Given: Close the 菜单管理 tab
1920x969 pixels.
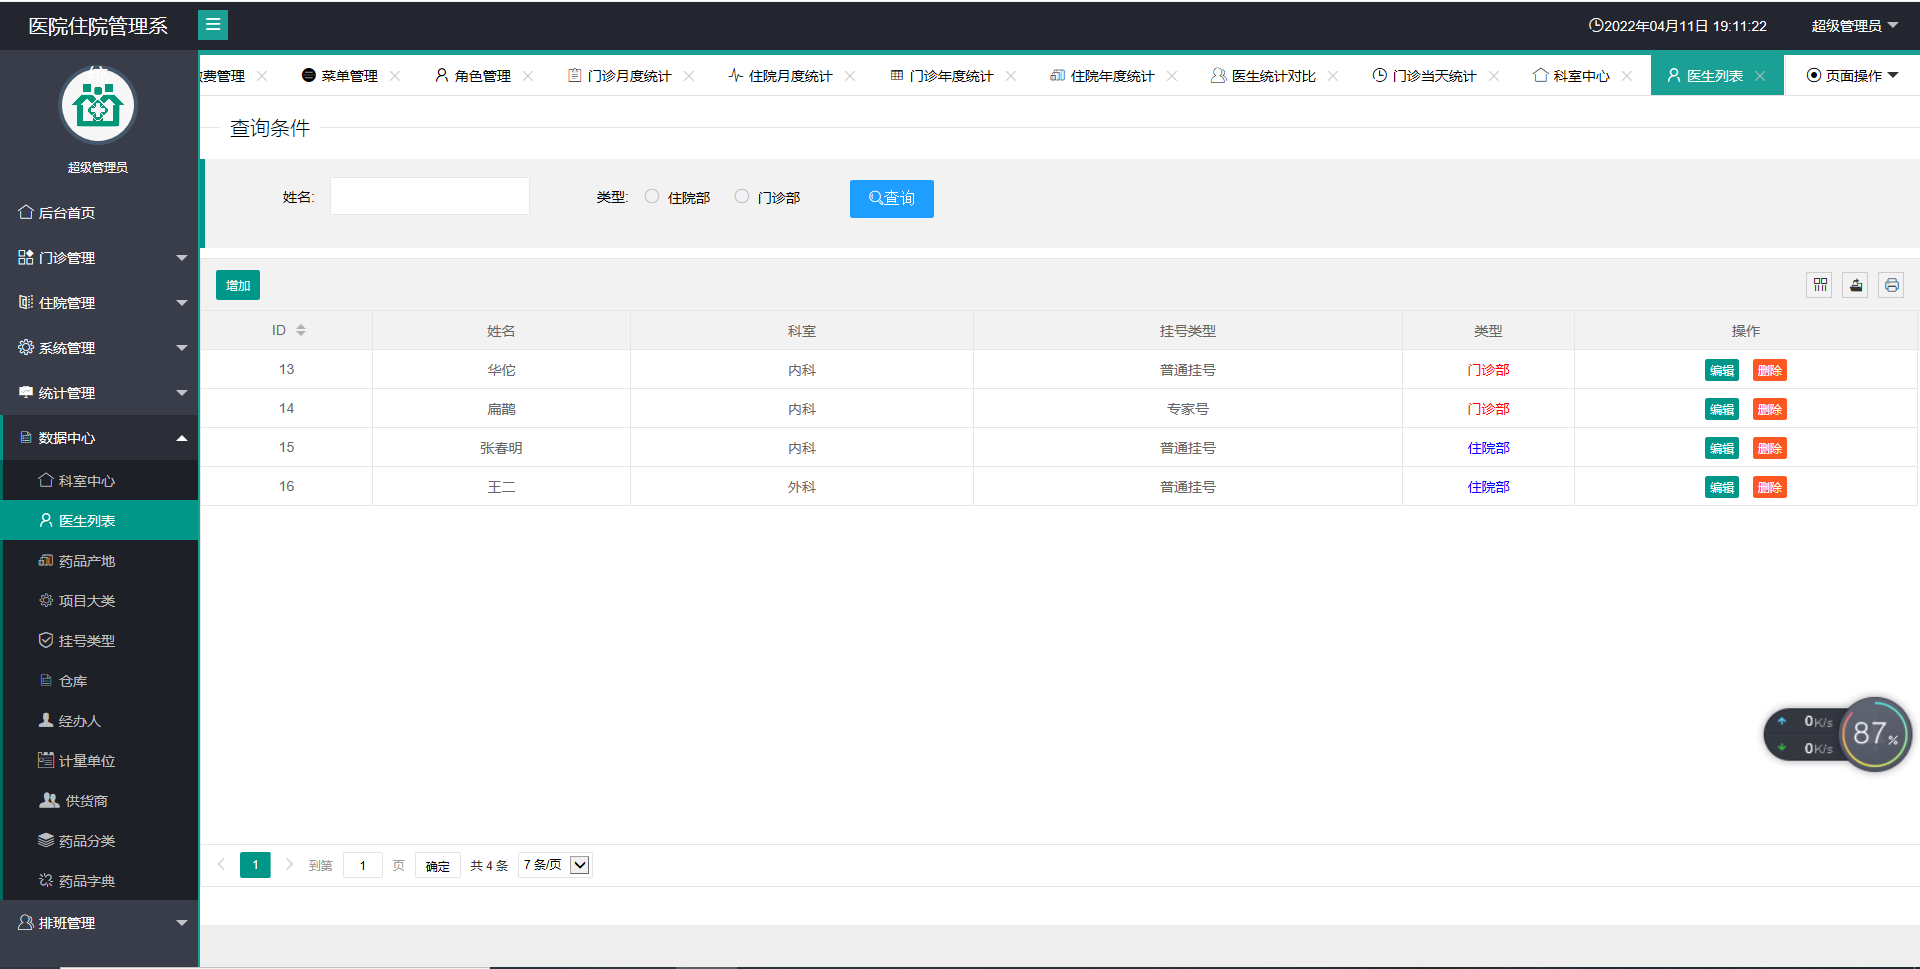Looking at the screenshot, I should pos(395,76).
